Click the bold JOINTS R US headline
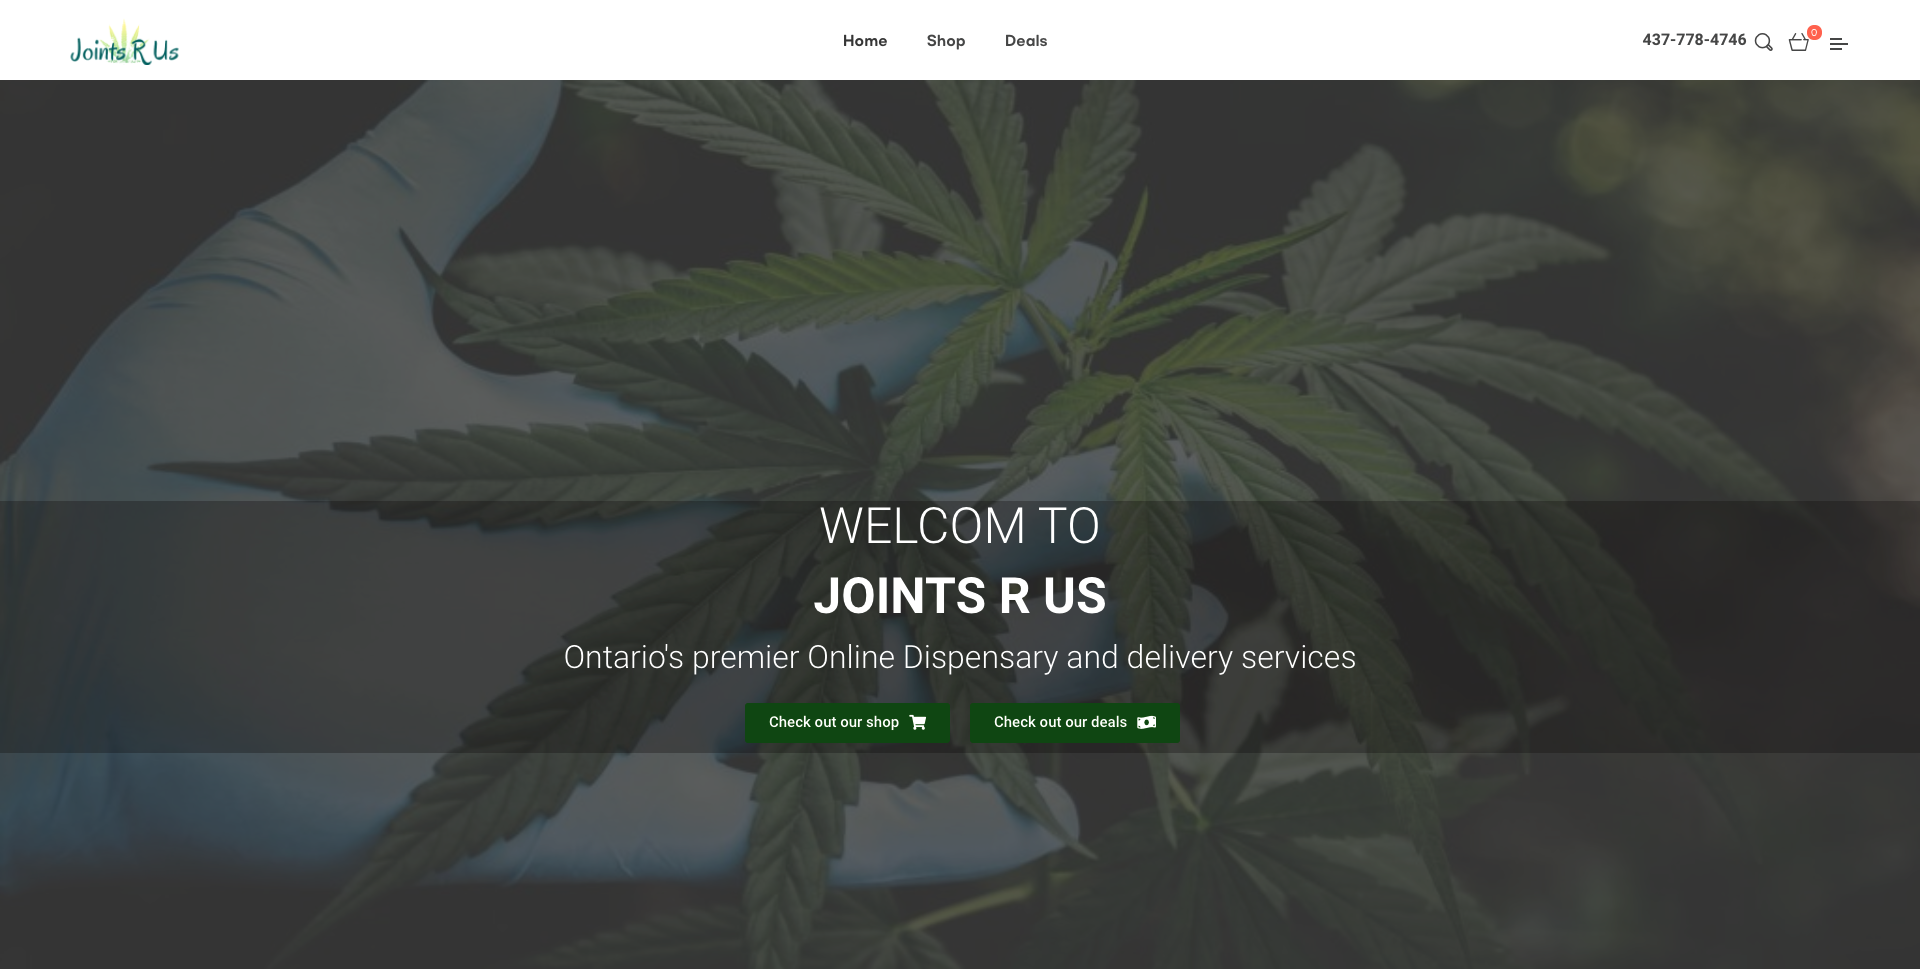 960,596
